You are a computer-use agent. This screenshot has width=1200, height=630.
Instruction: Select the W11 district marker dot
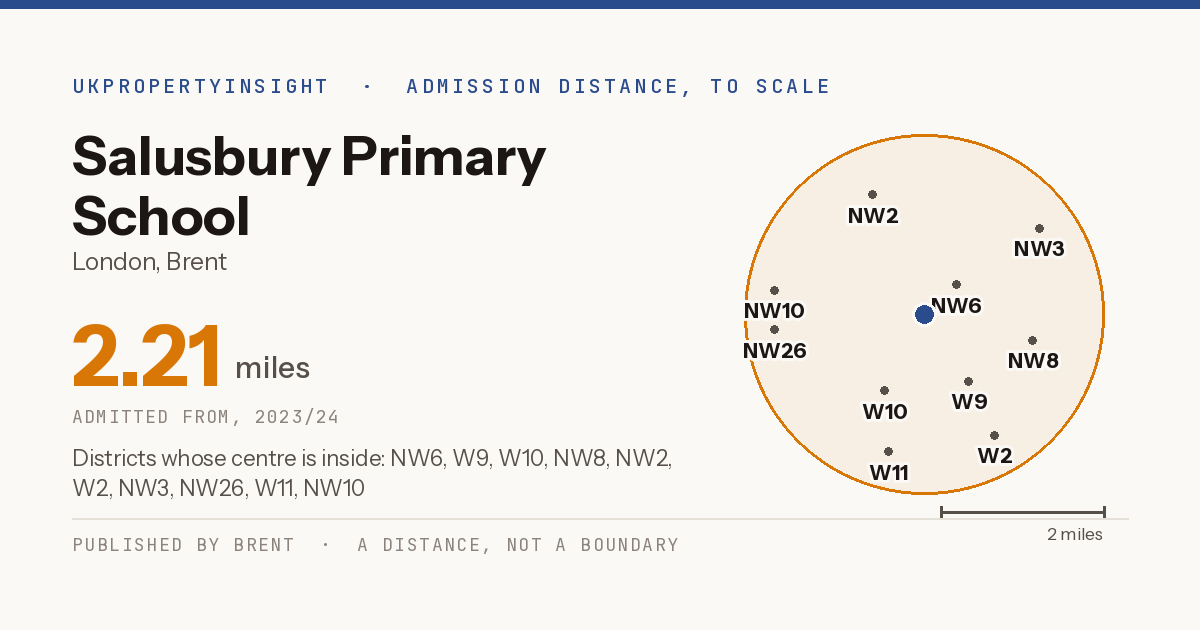click(888, 451)
